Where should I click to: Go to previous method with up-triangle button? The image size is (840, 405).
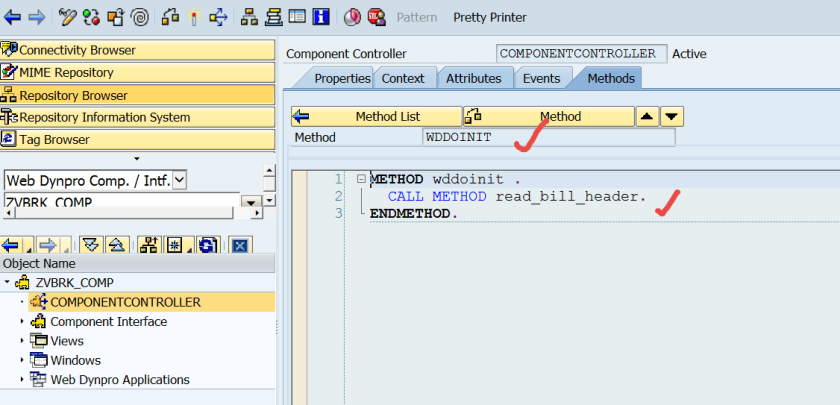point(647,116)
